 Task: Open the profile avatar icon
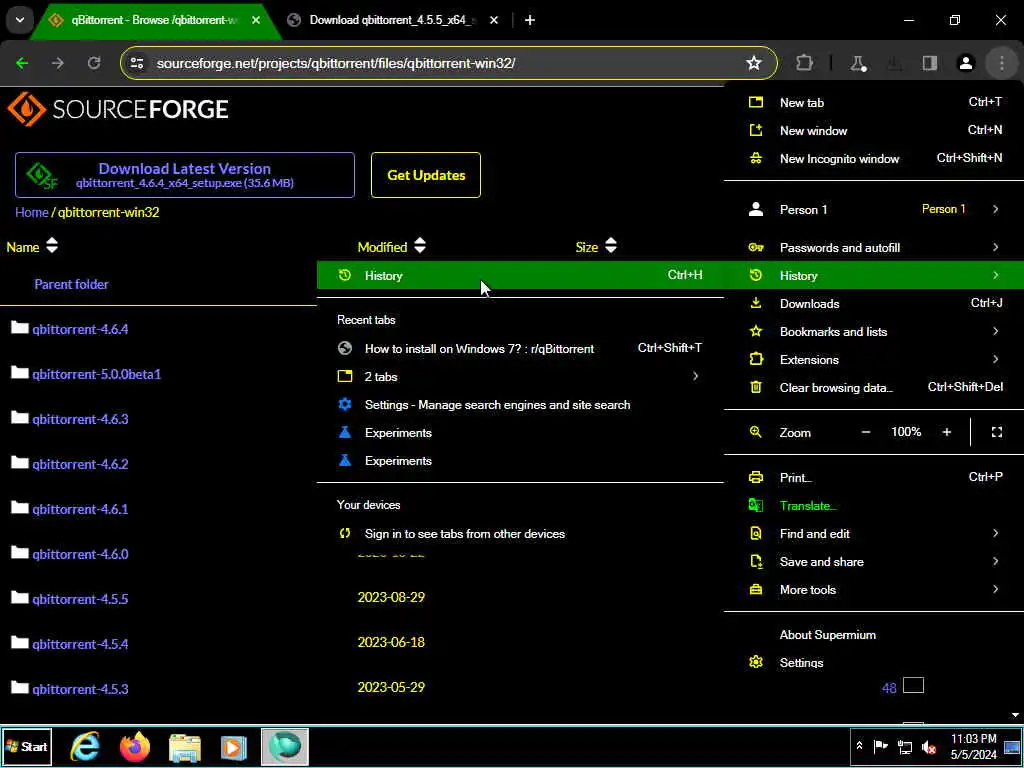click(965, 63)
